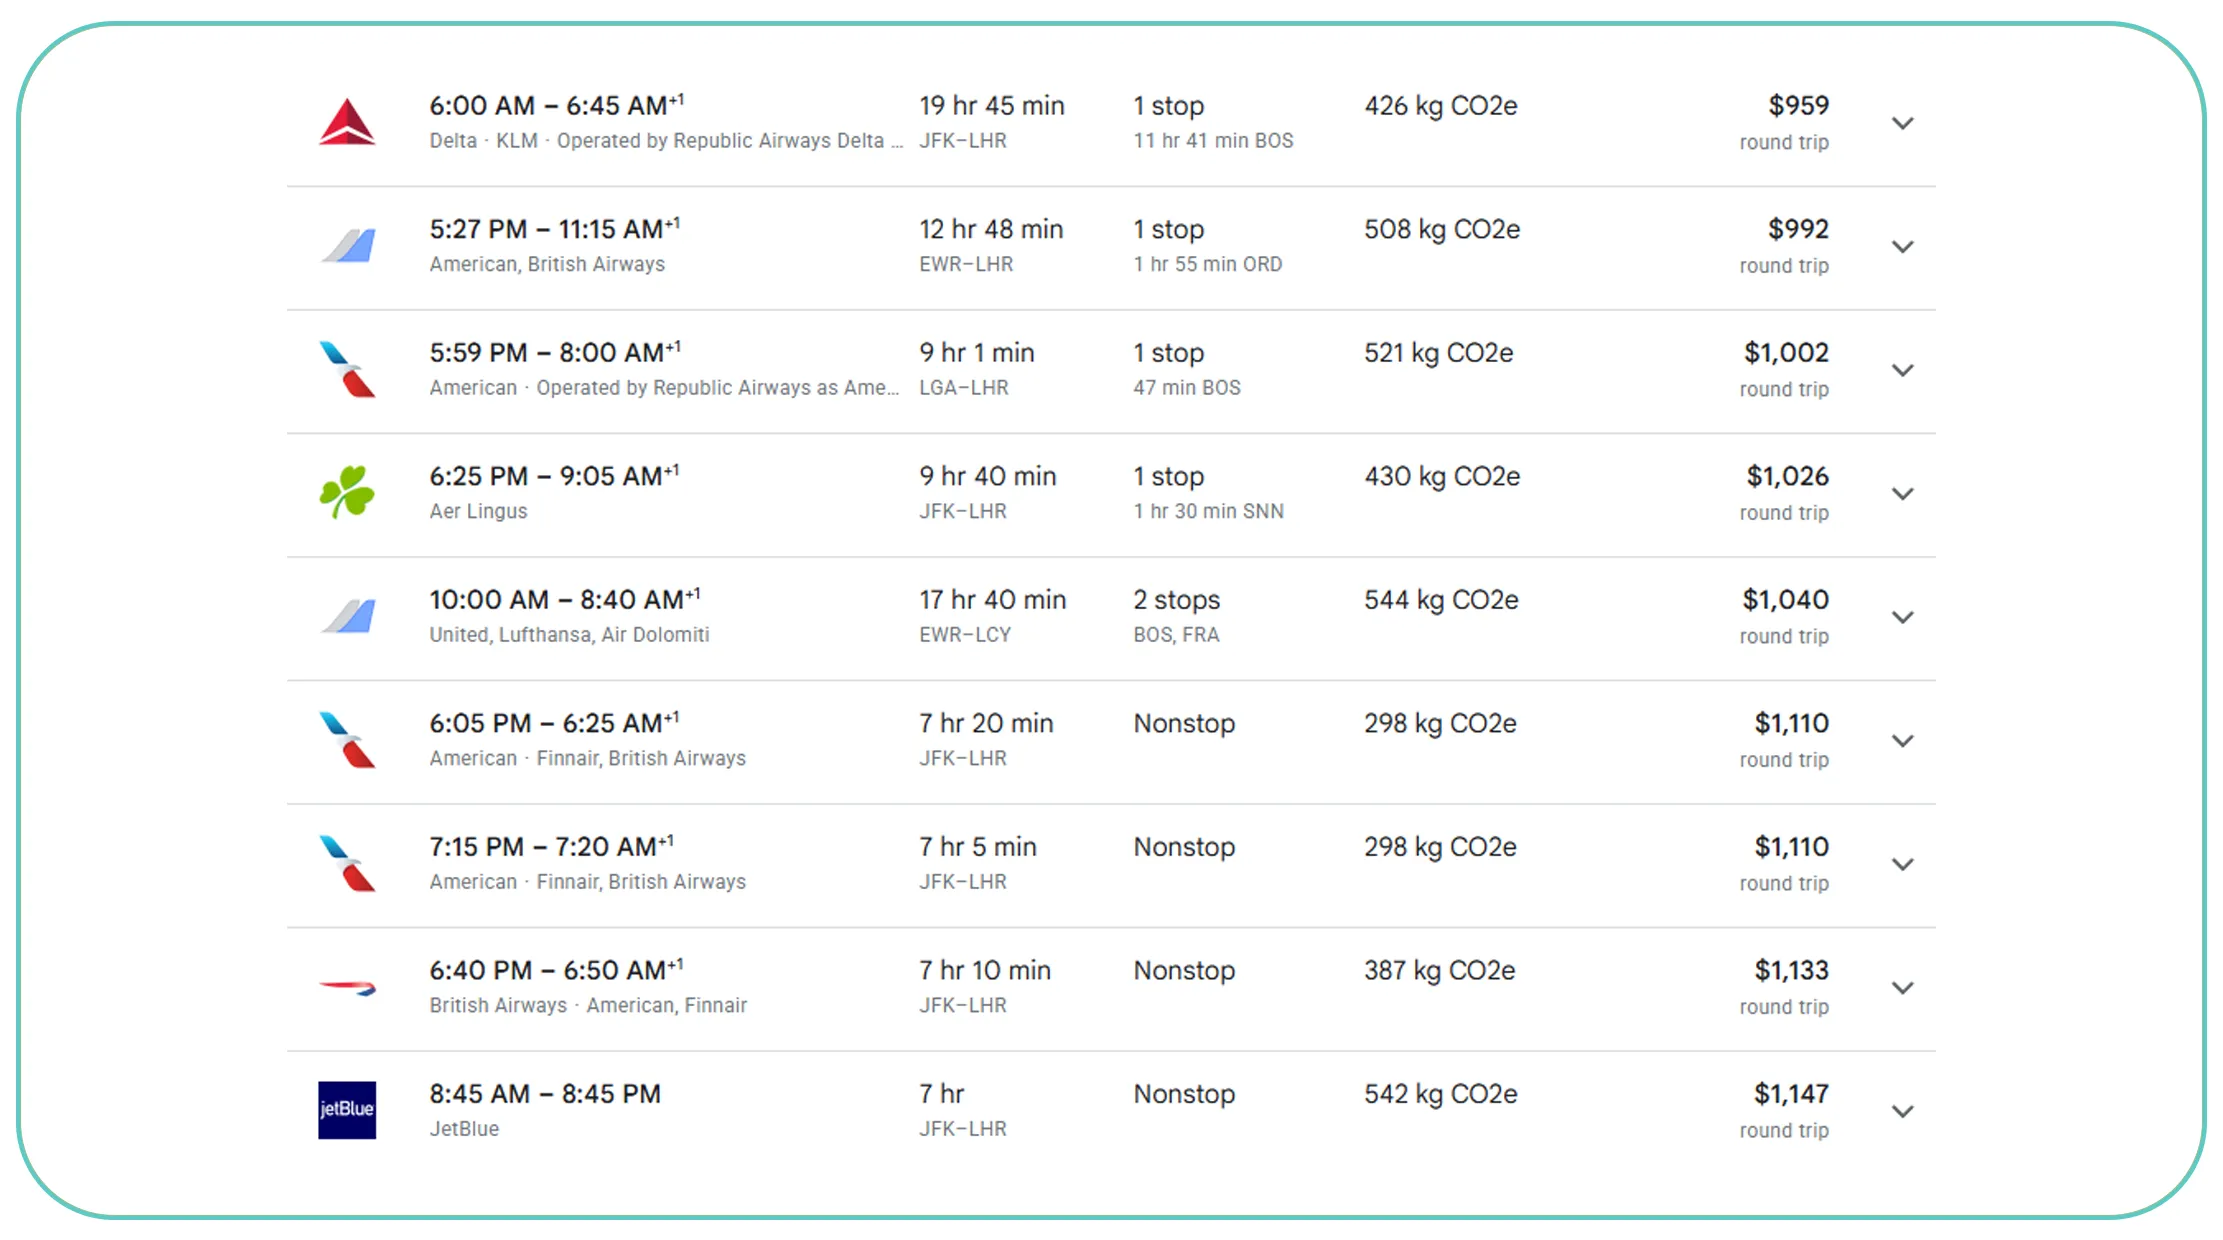Screen dimensions: 2223x1240
Task: Click the 9 hr 1 min duration
Action: pyautogui.click(x=977, y=353)
